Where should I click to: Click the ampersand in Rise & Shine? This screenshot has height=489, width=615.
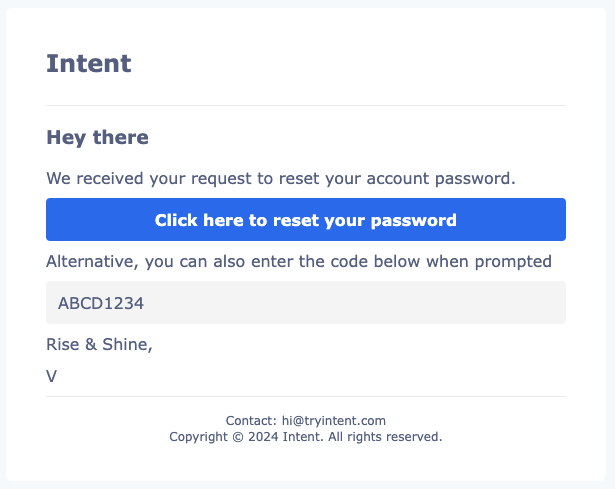click(x=91, y=344)
